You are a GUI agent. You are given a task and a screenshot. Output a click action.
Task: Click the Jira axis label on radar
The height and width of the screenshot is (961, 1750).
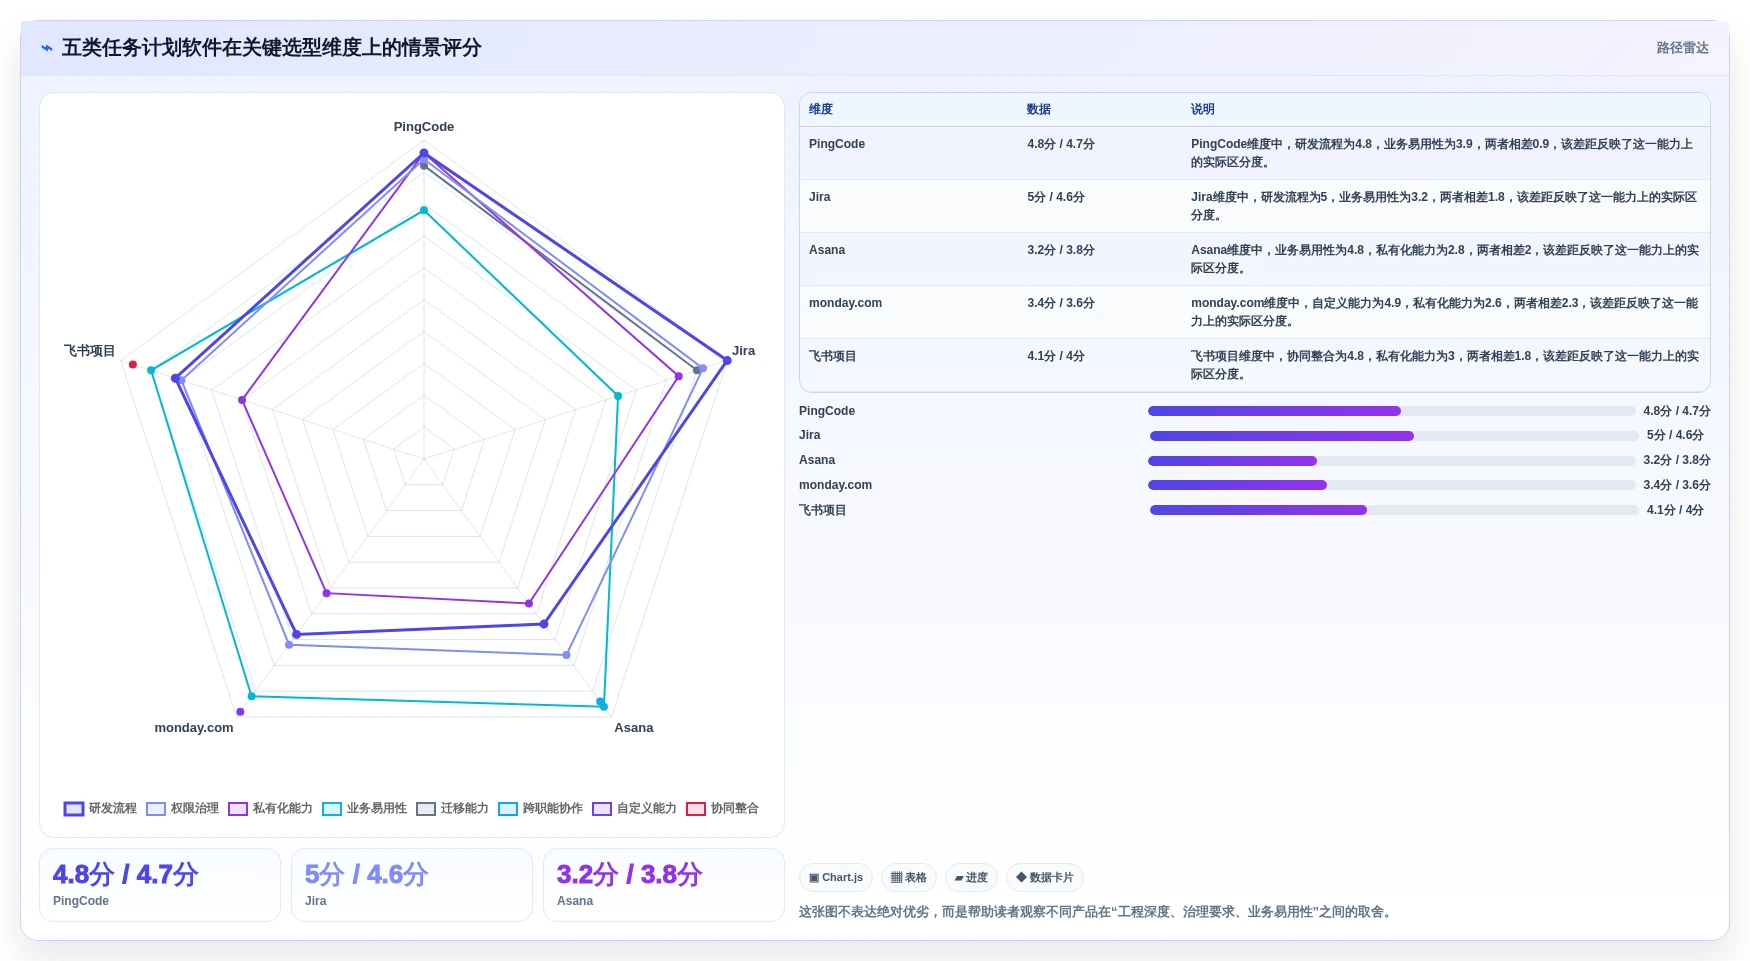[743, 351]
